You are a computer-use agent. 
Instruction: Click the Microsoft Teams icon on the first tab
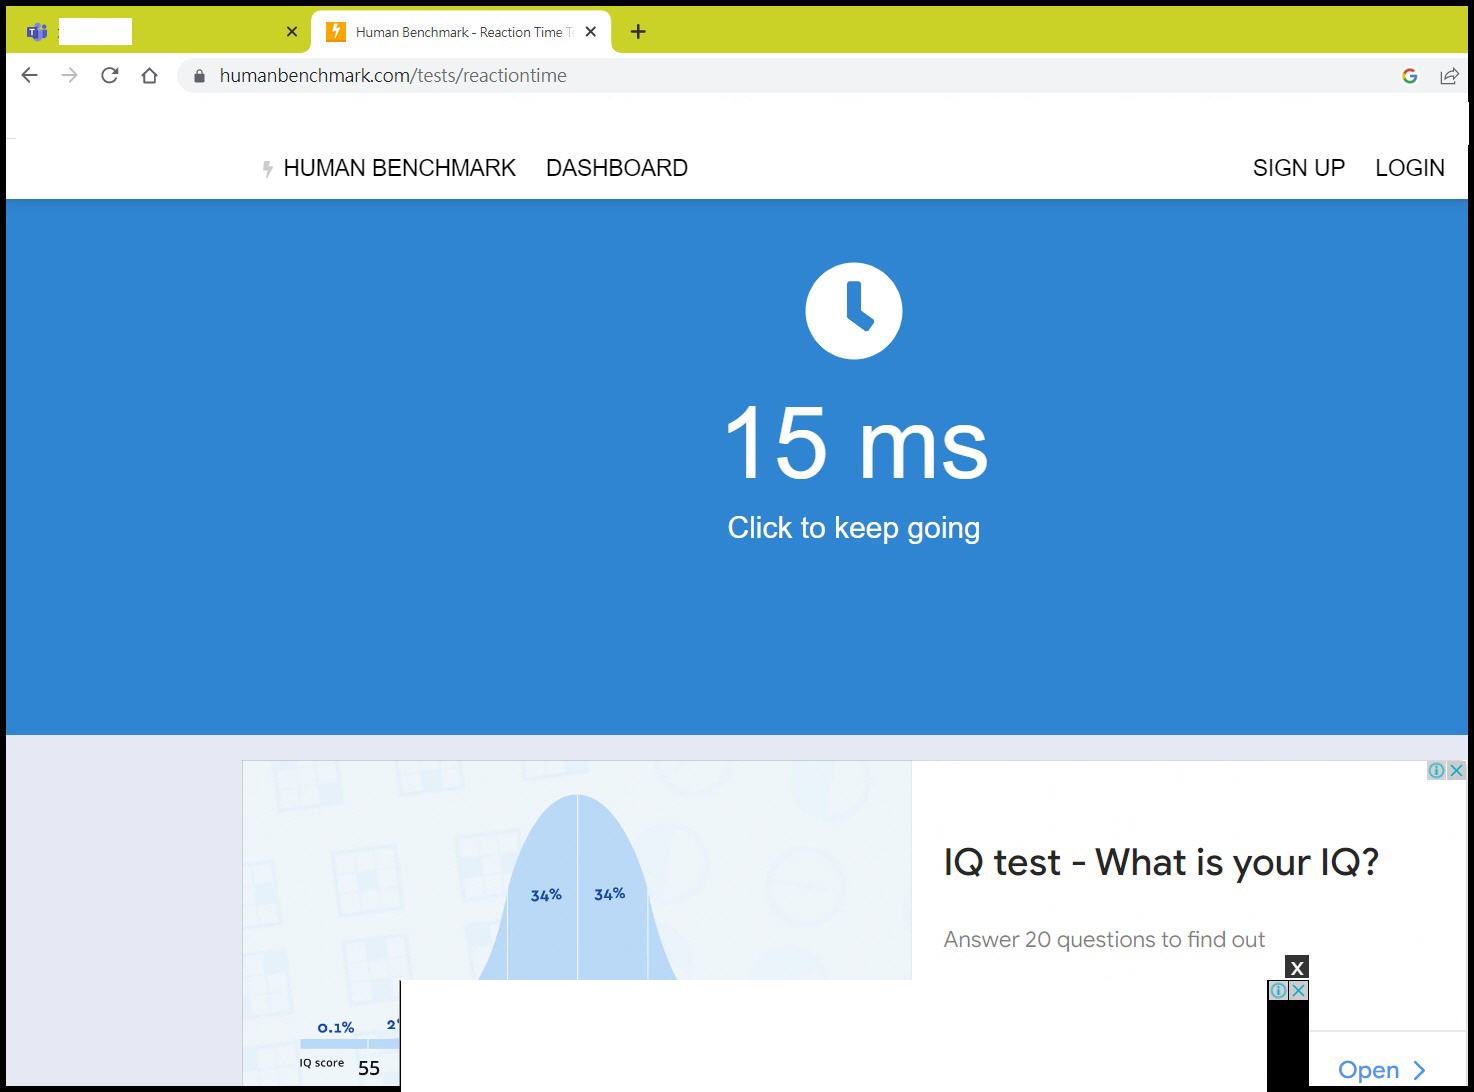[37, 31]
